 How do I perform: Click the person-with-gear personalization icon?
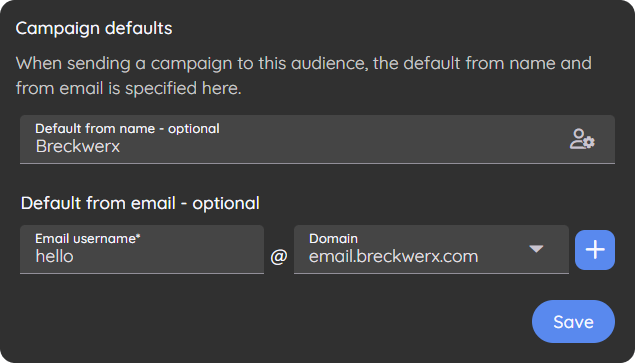coord(582,139)
